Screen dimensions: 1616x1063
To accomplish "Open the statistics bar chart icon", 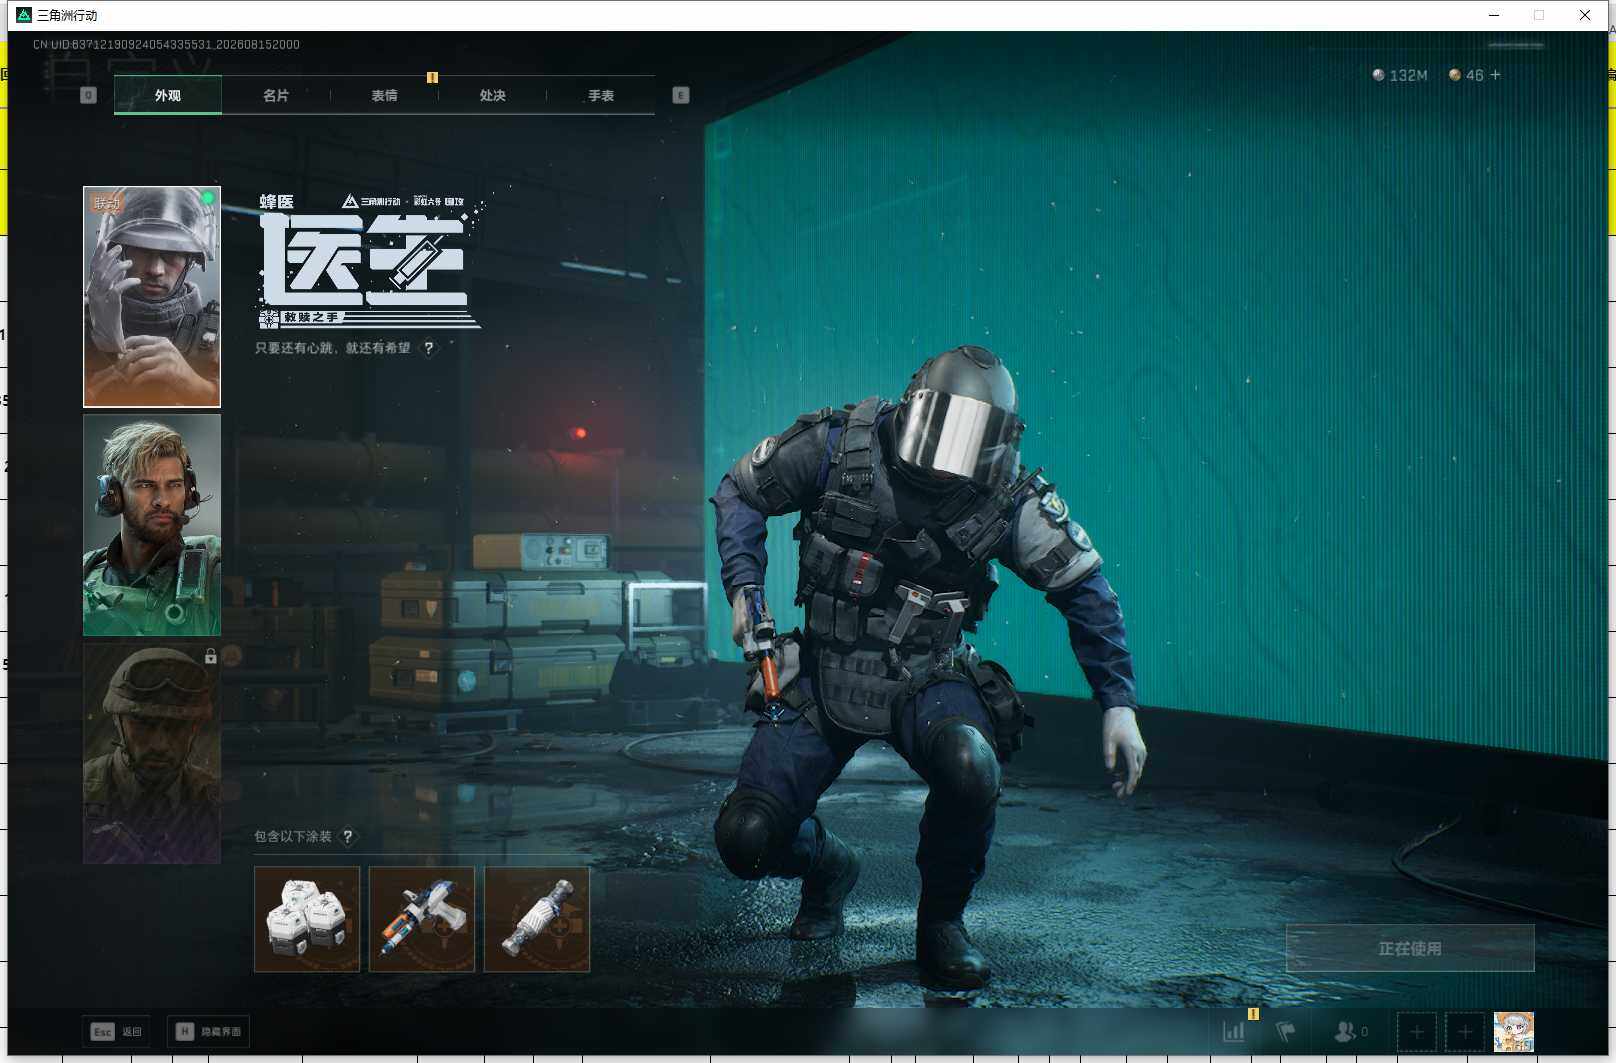I will click(1234, 1031).
